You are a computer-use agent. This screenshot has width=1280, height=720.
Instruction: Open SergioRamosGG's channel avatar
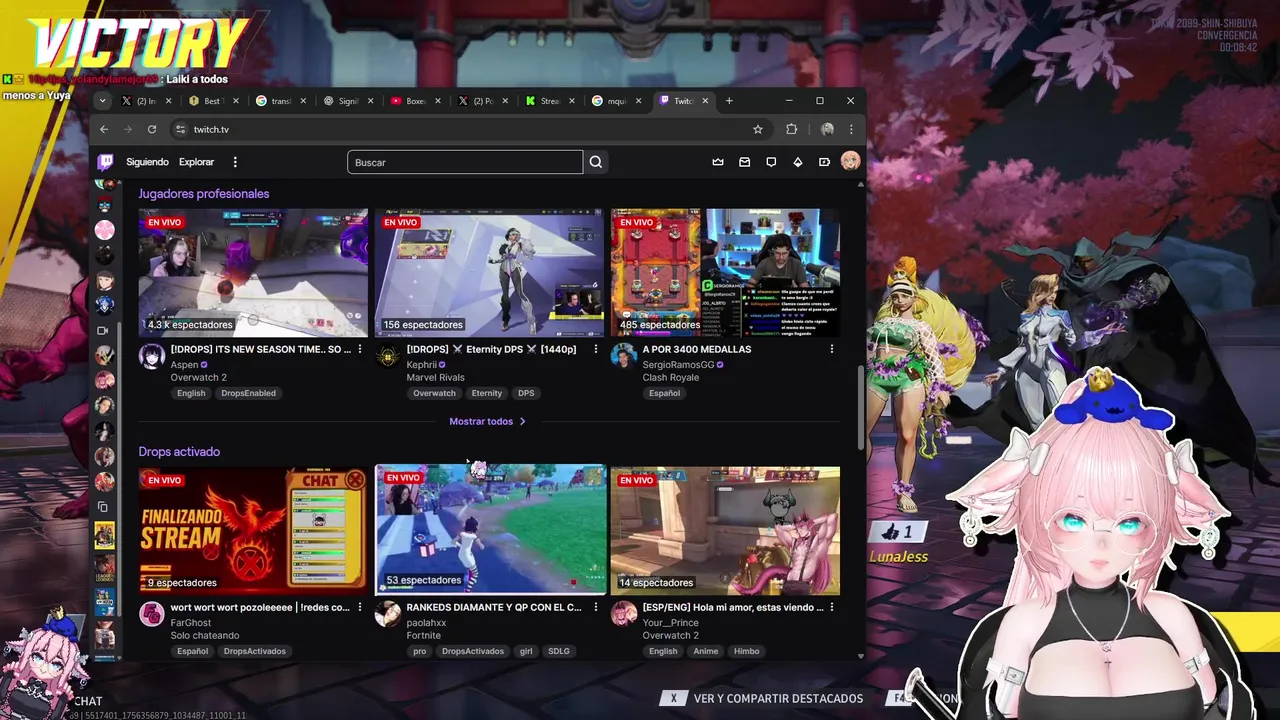pos(624,357)
